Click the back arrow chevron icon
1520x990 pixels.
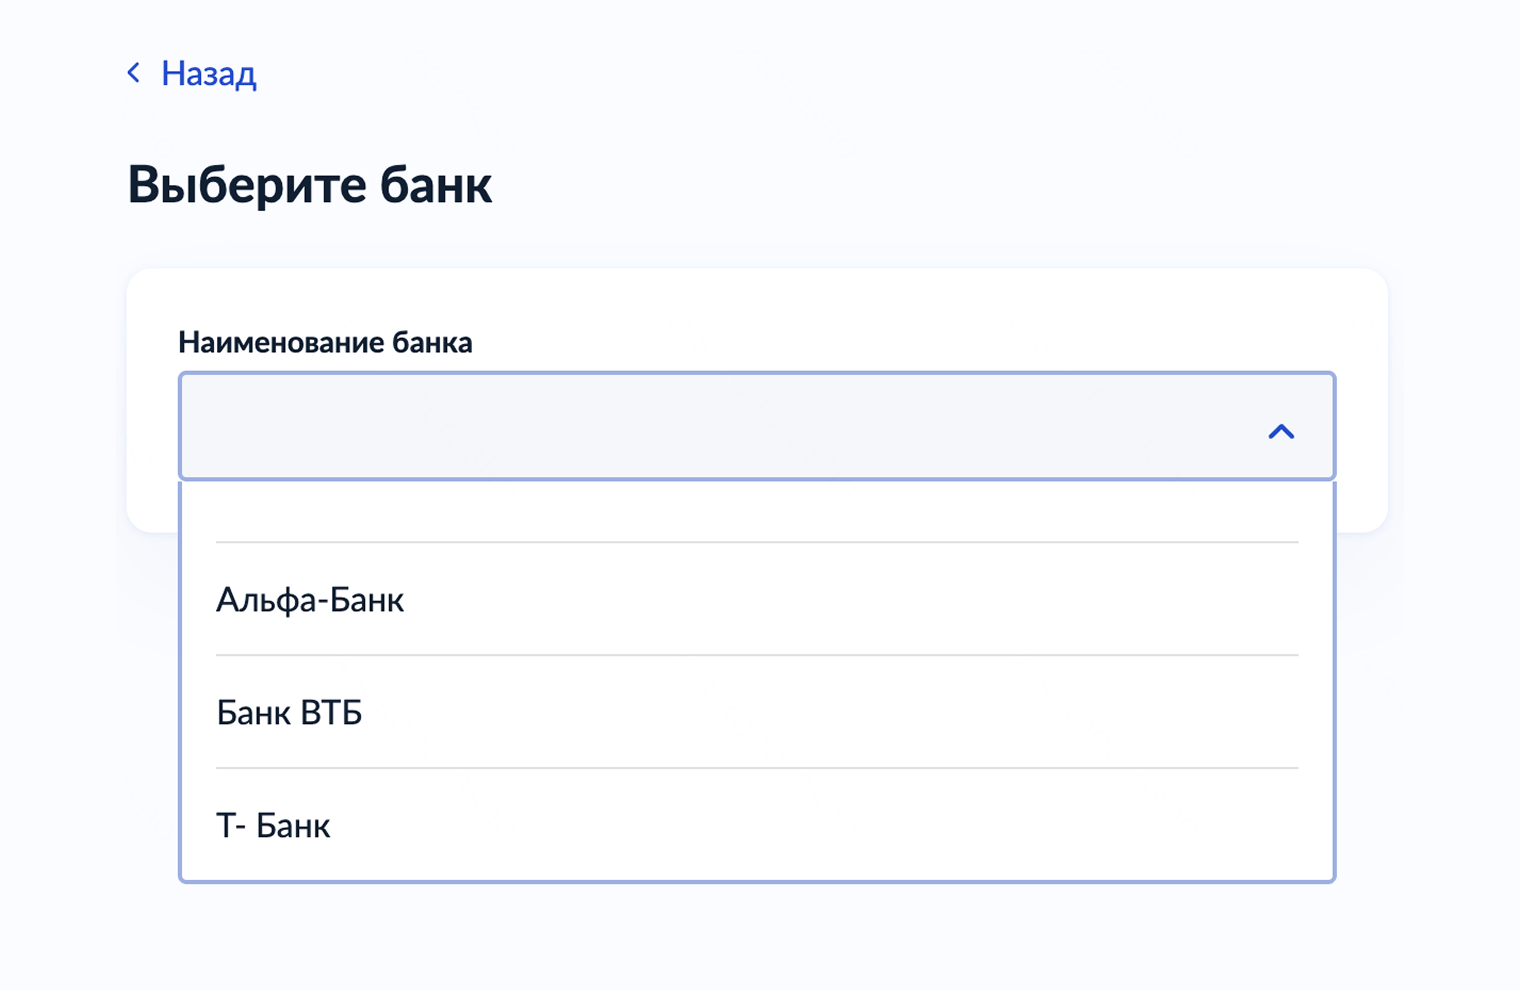(134, 73)
